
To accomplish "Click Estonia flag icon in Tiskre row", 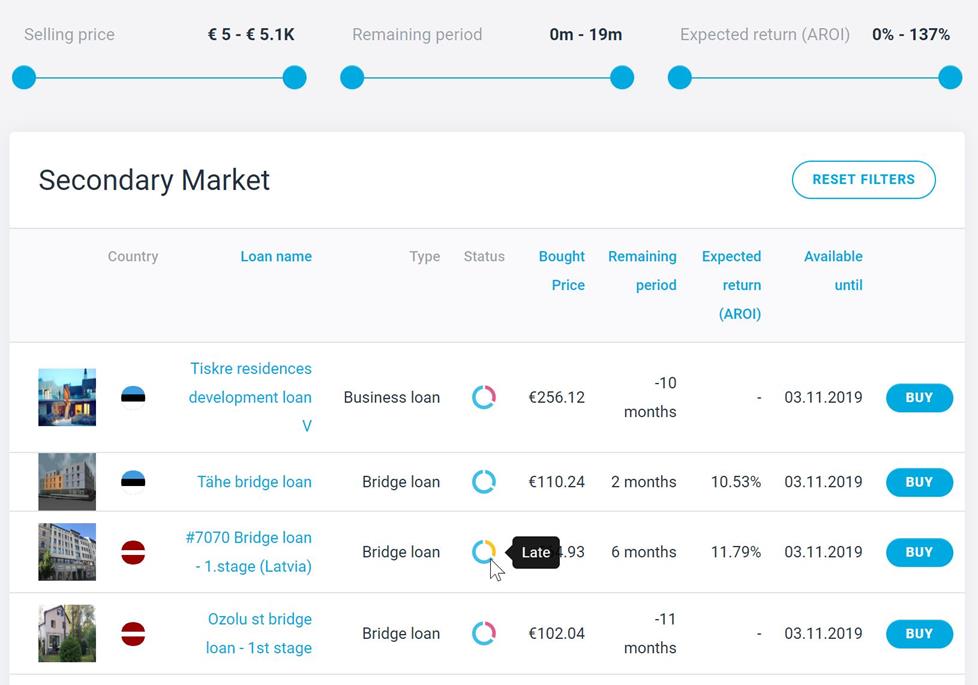I will 133,397.
